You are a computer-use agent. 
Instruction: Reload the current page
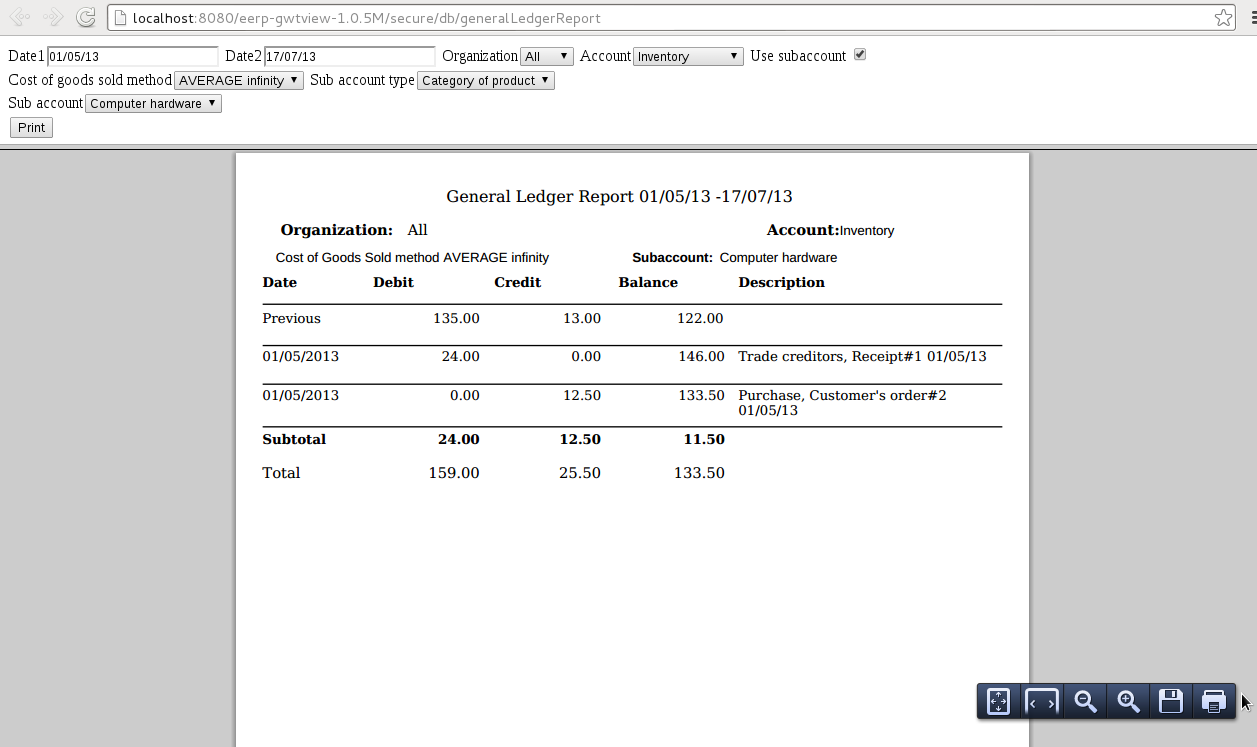click(86, 17)
